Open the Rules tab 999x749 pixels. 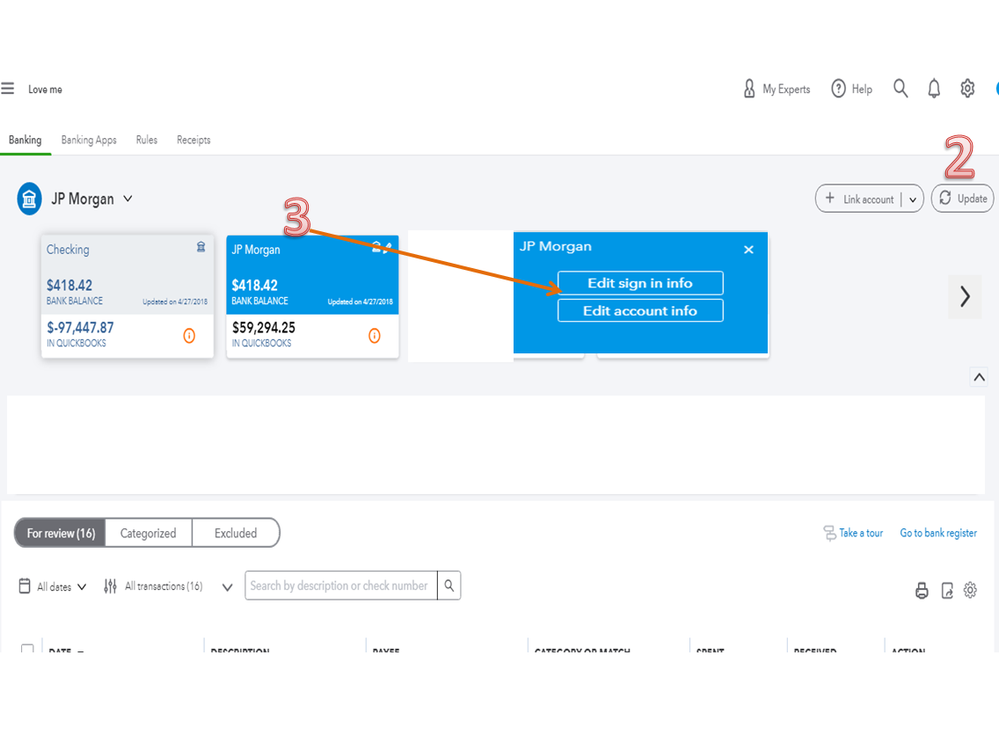pos(147,139)
